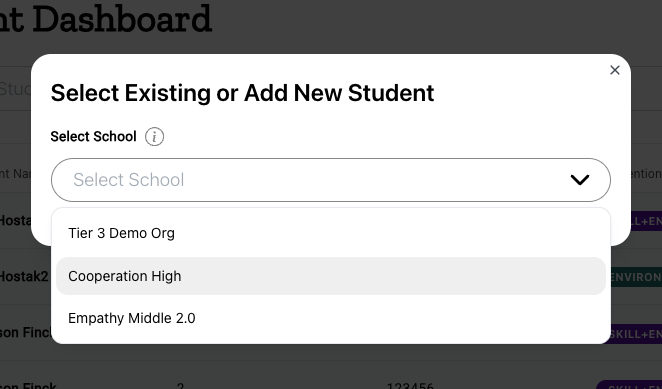Click the purple SKILL+EN tag below ENVIRON
Viewport: 662px width, 389px height.
(633, 334)
